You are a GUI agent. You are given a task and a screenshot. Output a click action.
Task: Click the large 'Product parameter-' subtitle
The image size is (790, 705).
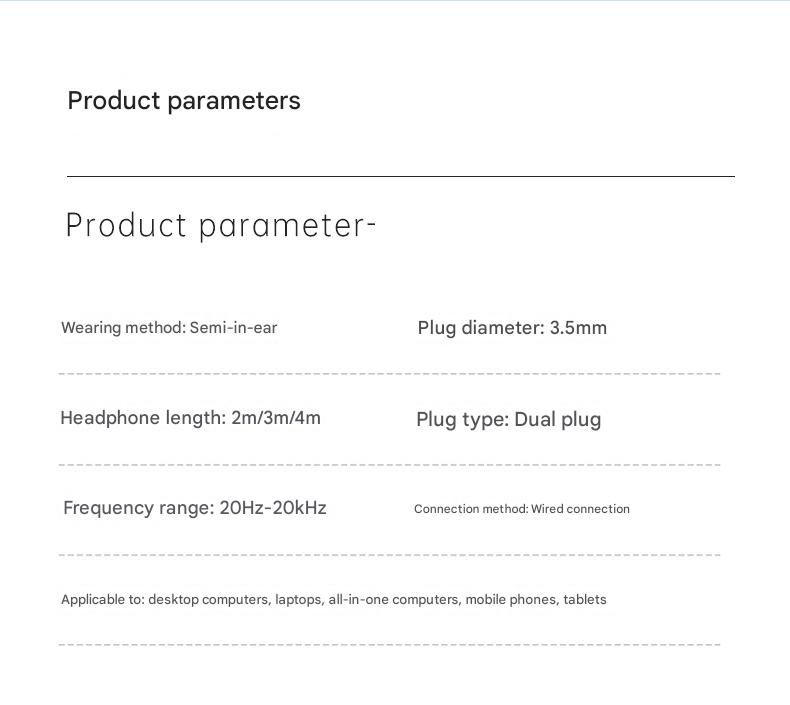pyautogui.click(x=220, y=226)
